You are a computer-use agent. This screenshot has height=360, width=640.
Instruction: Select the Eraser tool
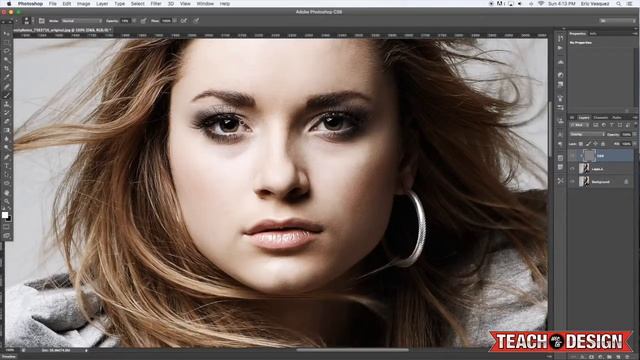[7, 121]
